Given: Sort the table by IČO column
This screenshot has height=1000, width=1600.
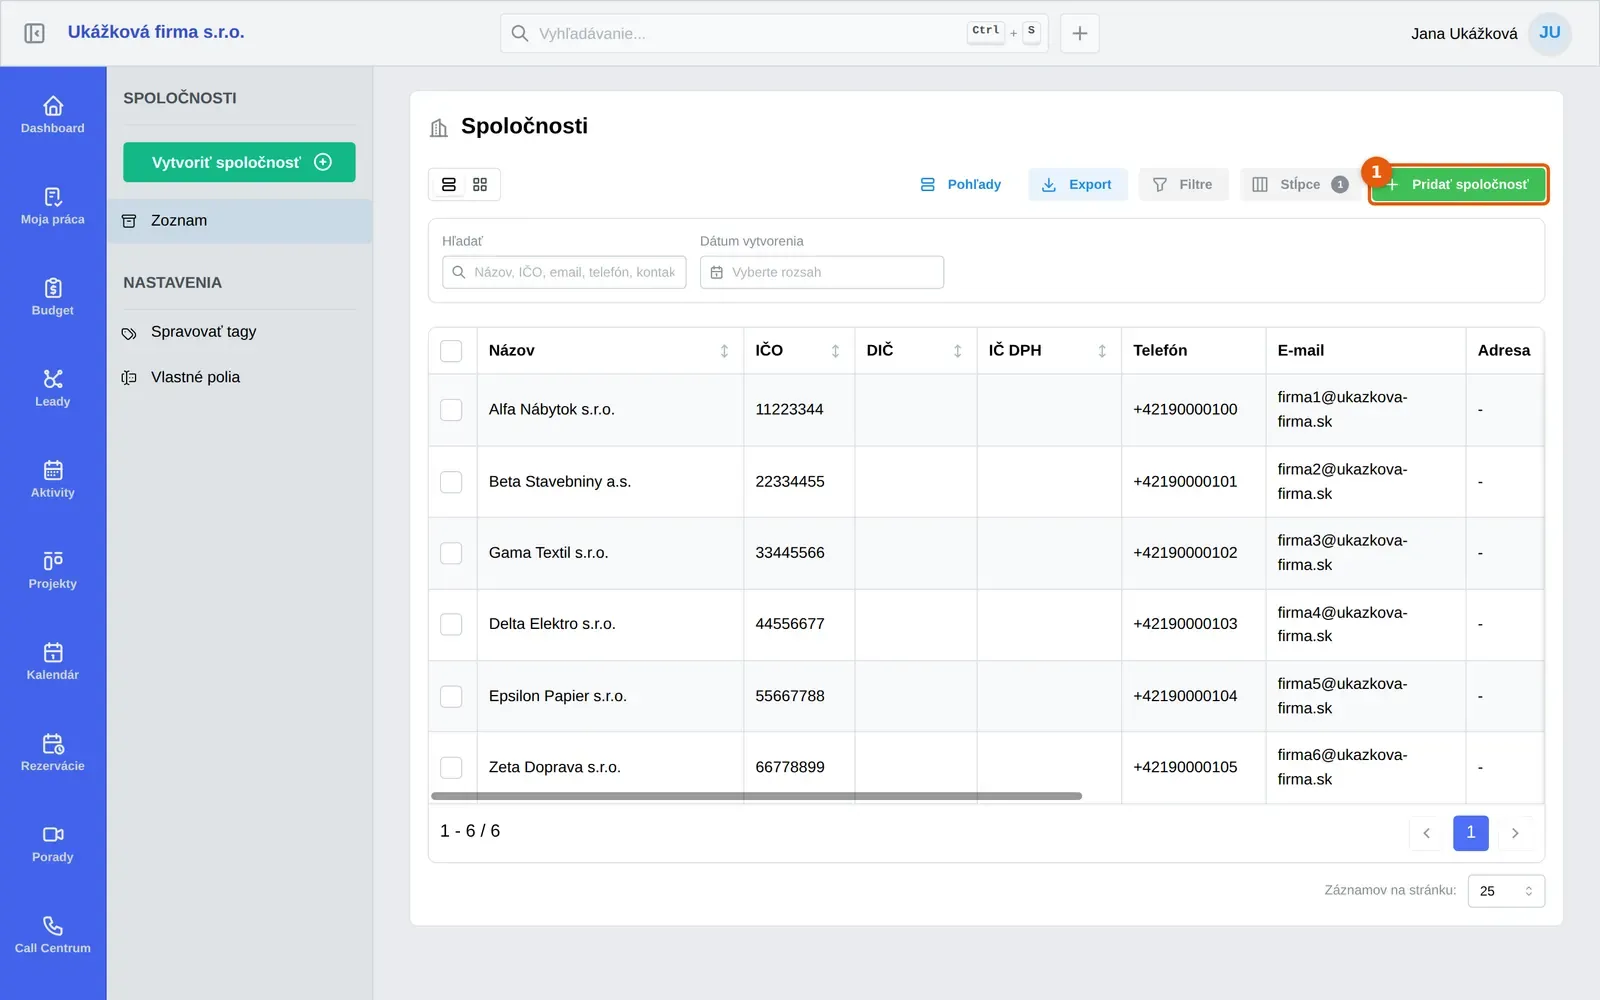Looking at the screenshot, I should click(x=835, y=351).
